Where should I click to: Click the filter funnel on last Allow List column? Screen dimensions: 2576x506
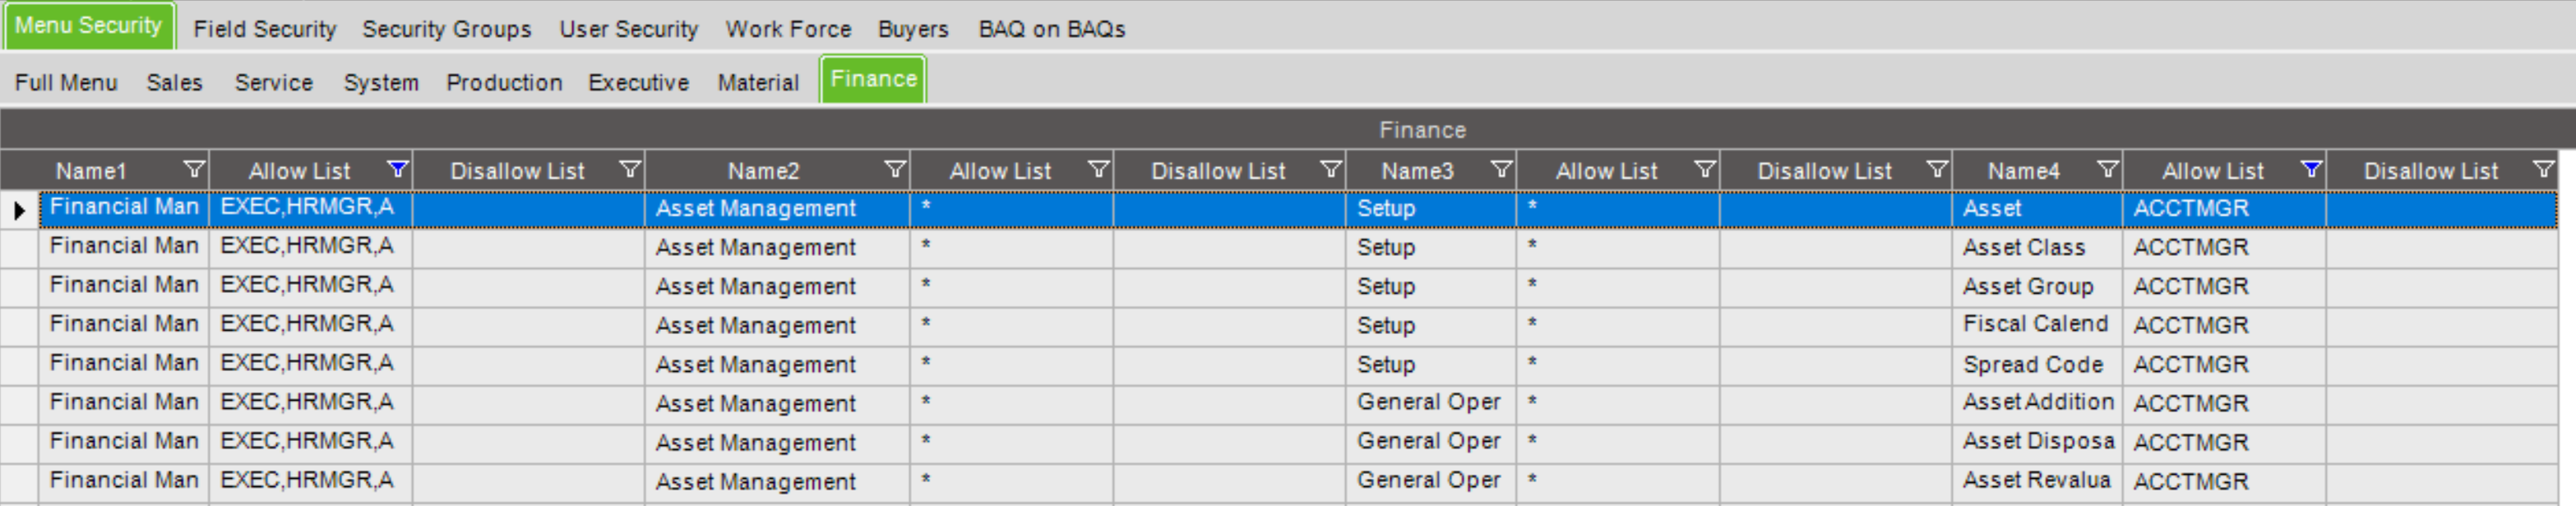click(x=2313, y=170)
